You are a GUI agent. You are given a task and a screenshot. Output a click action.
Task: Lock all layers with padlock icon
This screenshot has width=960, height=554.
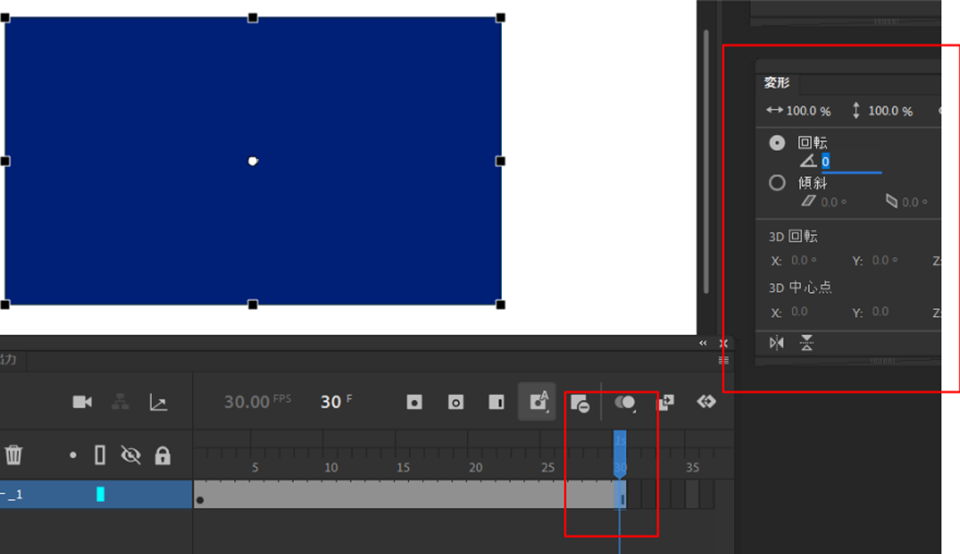point(162,455)
